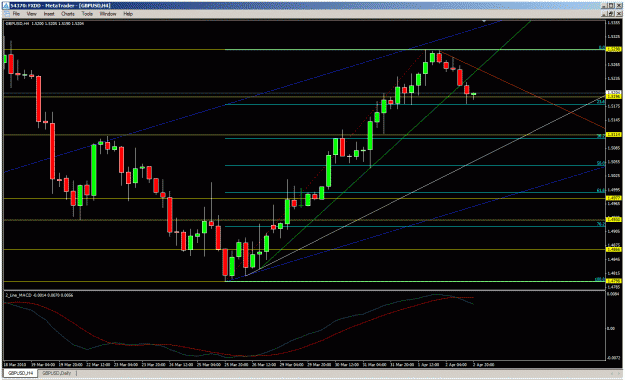The image size is (625, 380).
Task: Minimize the MetaTrader main window
Action: [x=604, y=6]
